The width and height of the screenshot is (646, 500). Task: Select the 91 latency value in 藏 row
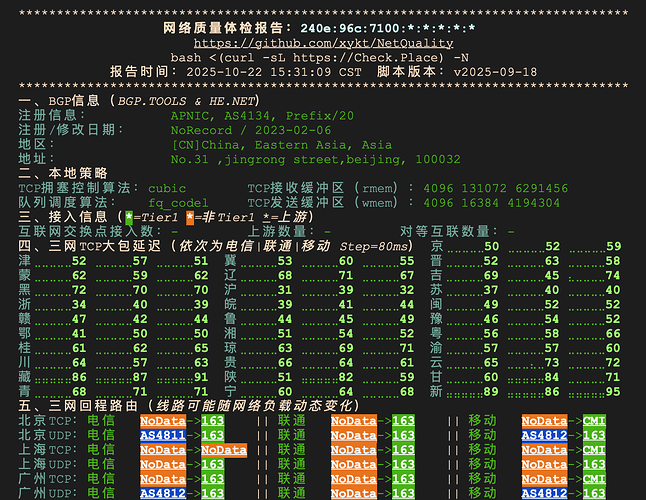pyautogui.click(x=201, y=377)
